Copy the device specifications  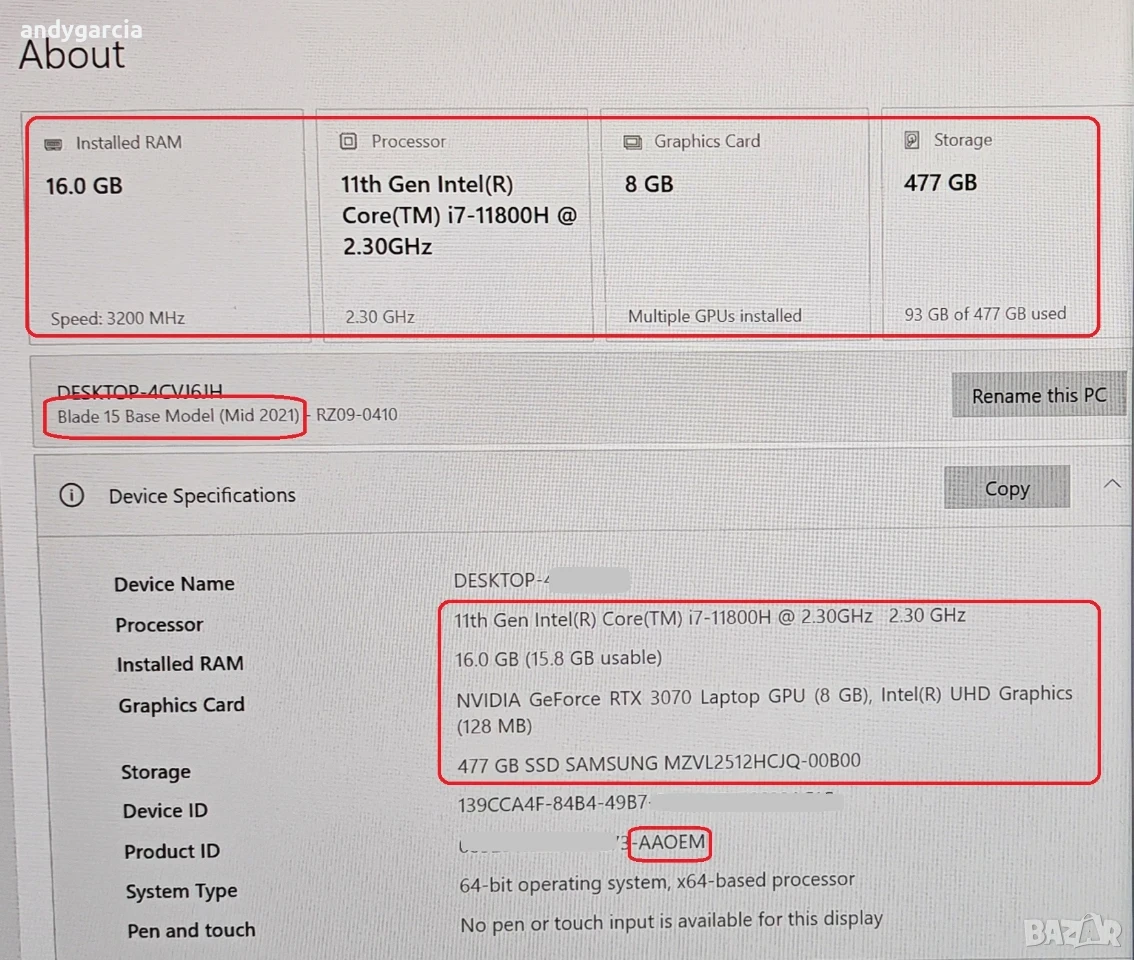pos(1007,488)
